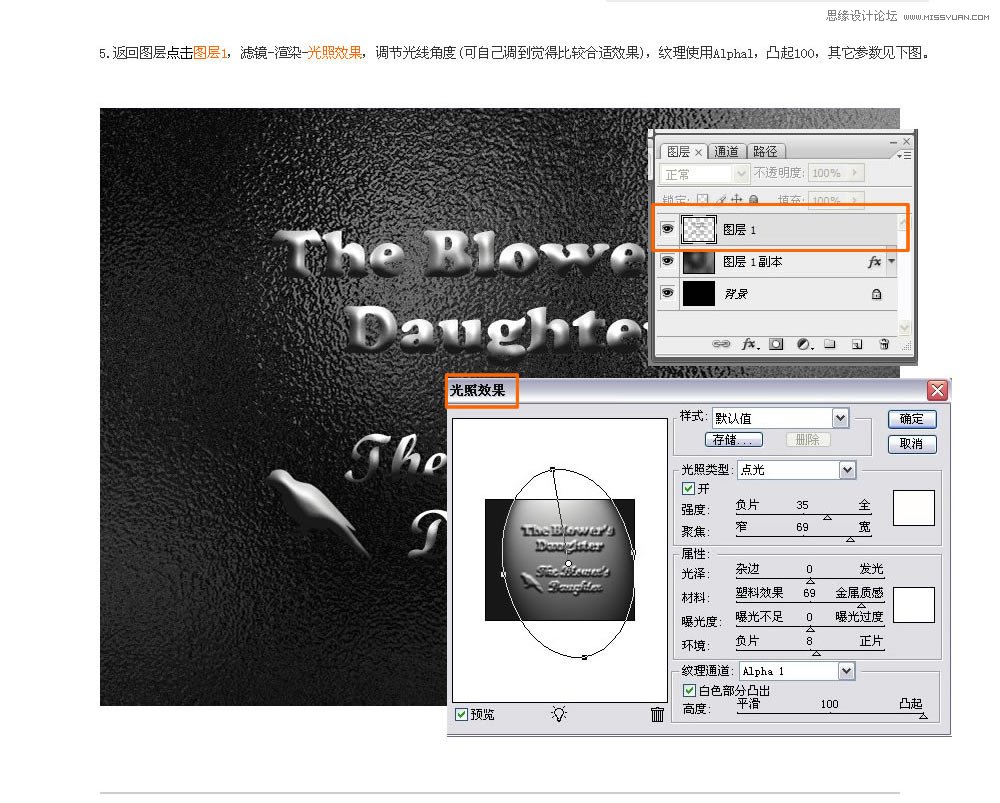Open the layer style fx menu at panel bottom

coord(749,344)
